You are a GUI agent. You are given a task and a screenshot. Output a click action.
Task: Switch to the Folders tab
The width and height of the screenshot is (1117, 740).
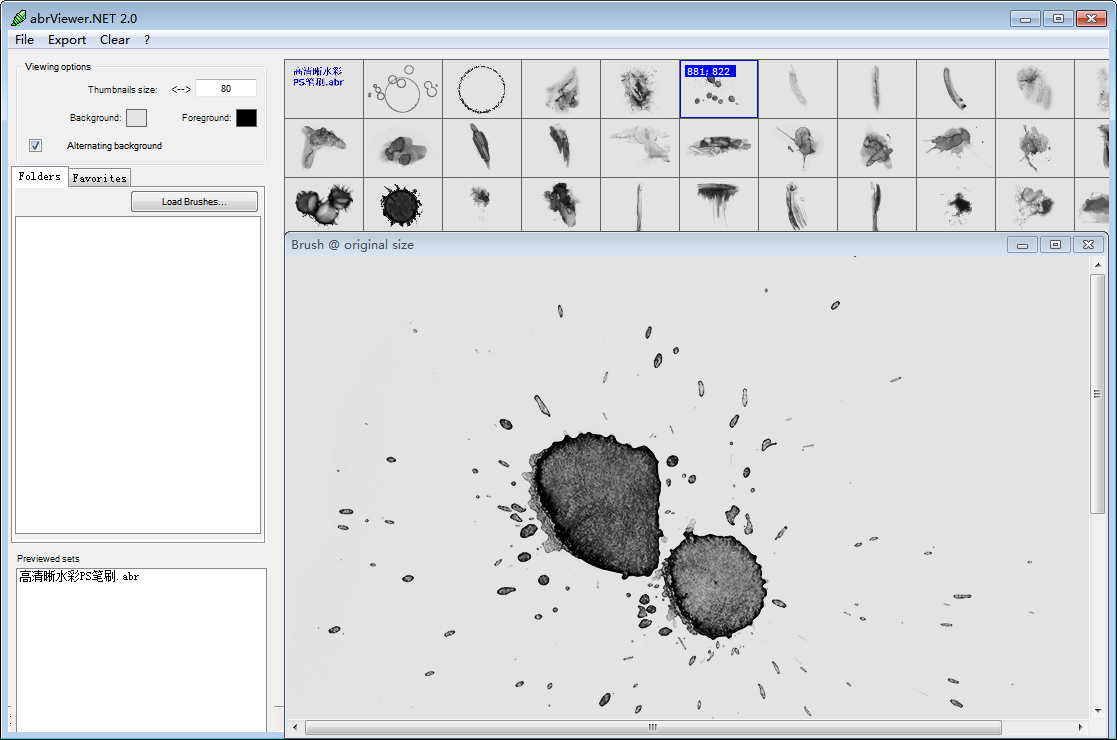(40, 177)
